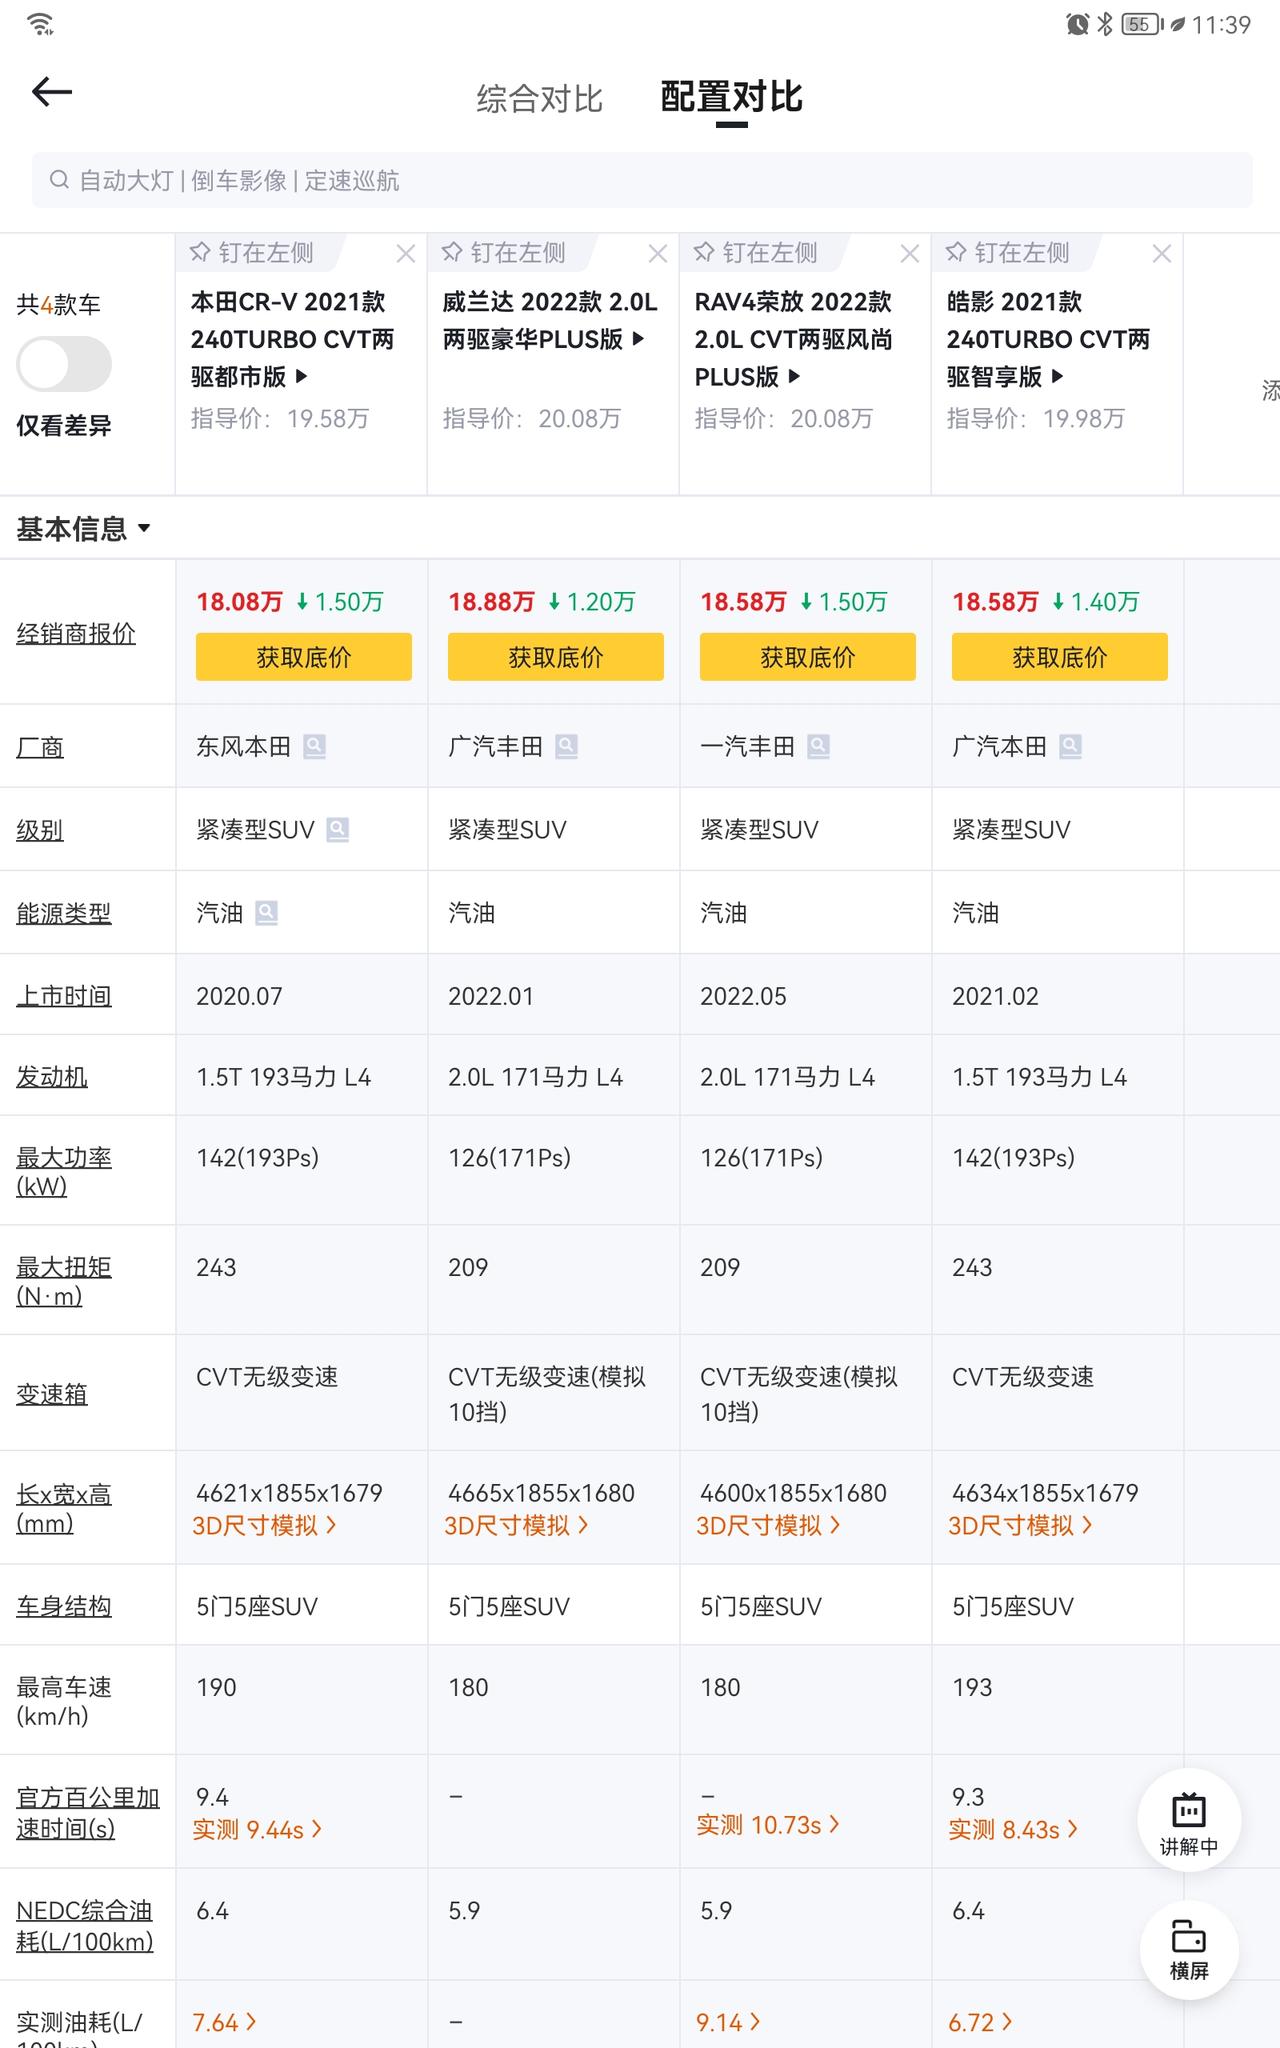Toggle the 仅看差异 switch
The height and width of the screenshot is (2048, 1280).
pyautogui.click(x=64, y=364)
